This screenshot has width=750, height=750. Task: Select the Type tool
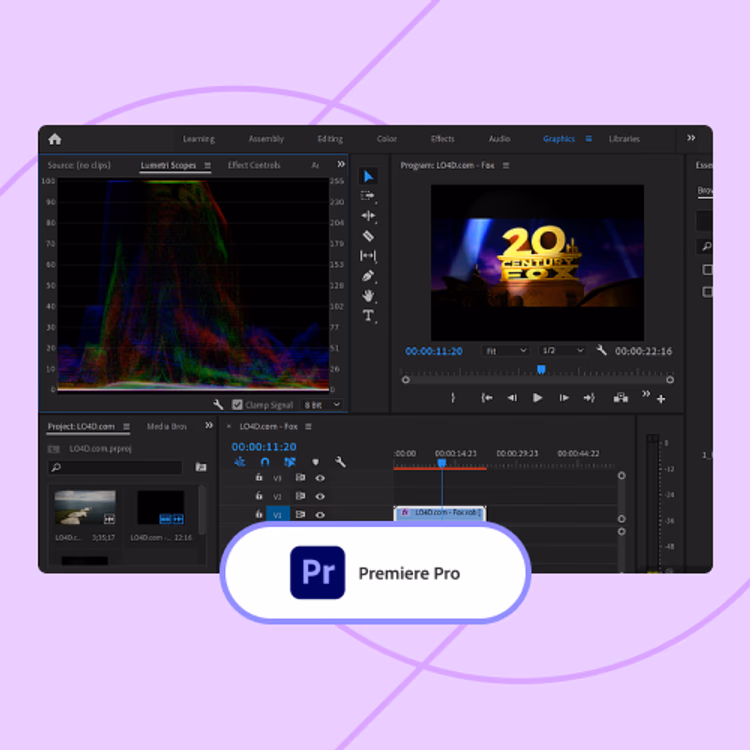pos(368,316)
